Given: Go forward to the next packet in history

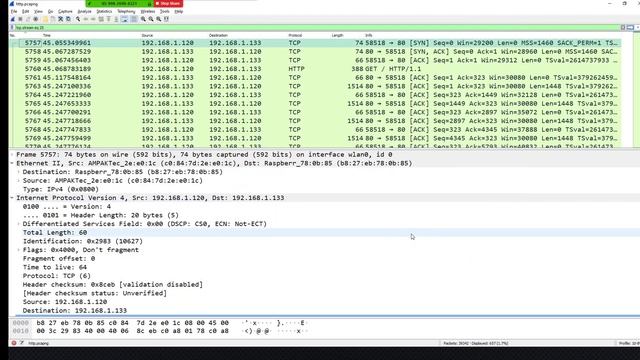Looking at the screenshot, I should pyautogui.click(x=93, y=19).
